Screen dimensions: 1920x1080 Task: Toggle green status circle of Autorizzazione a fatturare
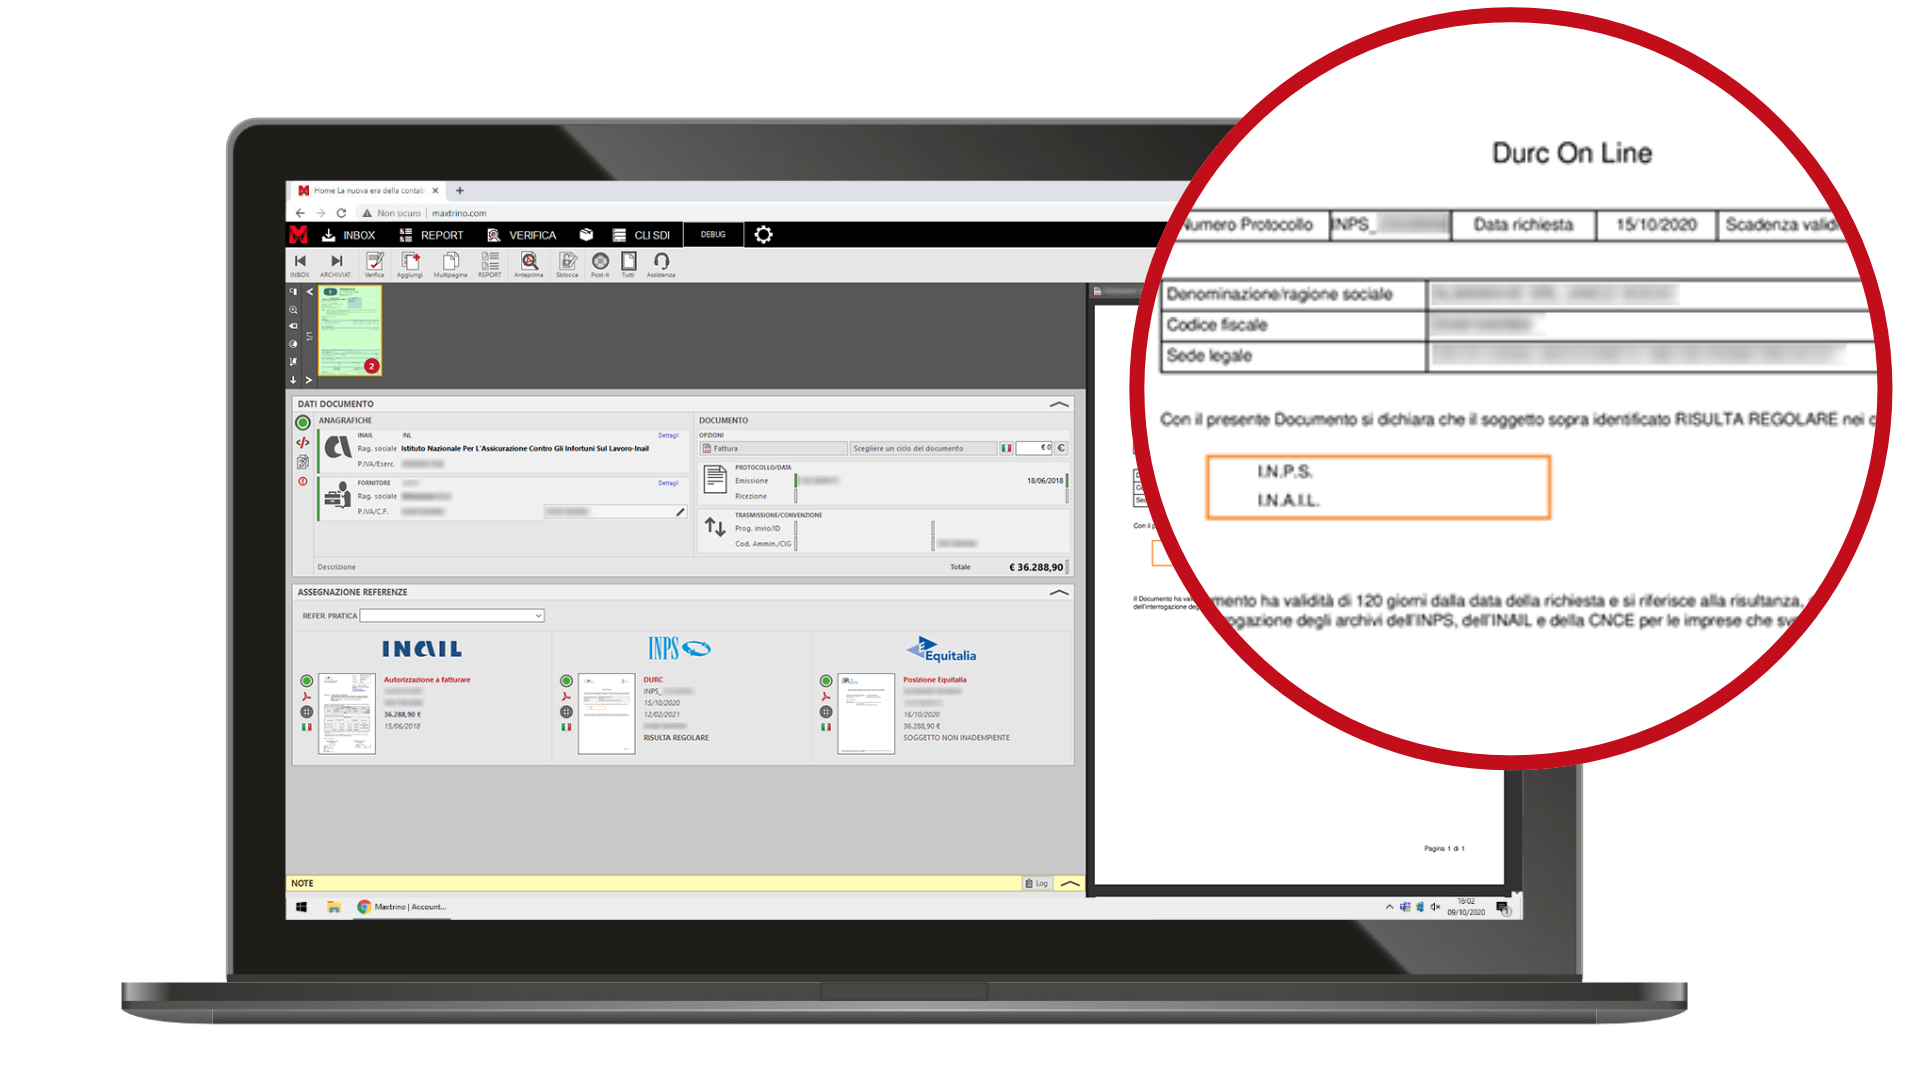tap(307, 681)
